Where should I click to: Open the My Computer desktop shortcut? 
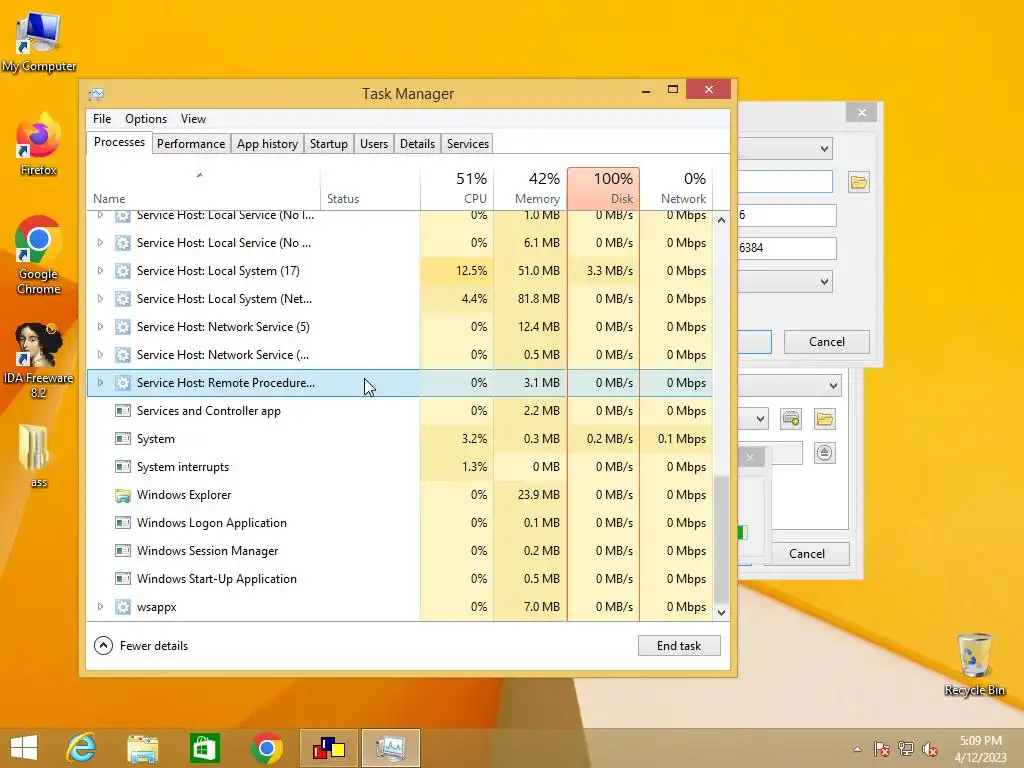[x=39, y=41]
